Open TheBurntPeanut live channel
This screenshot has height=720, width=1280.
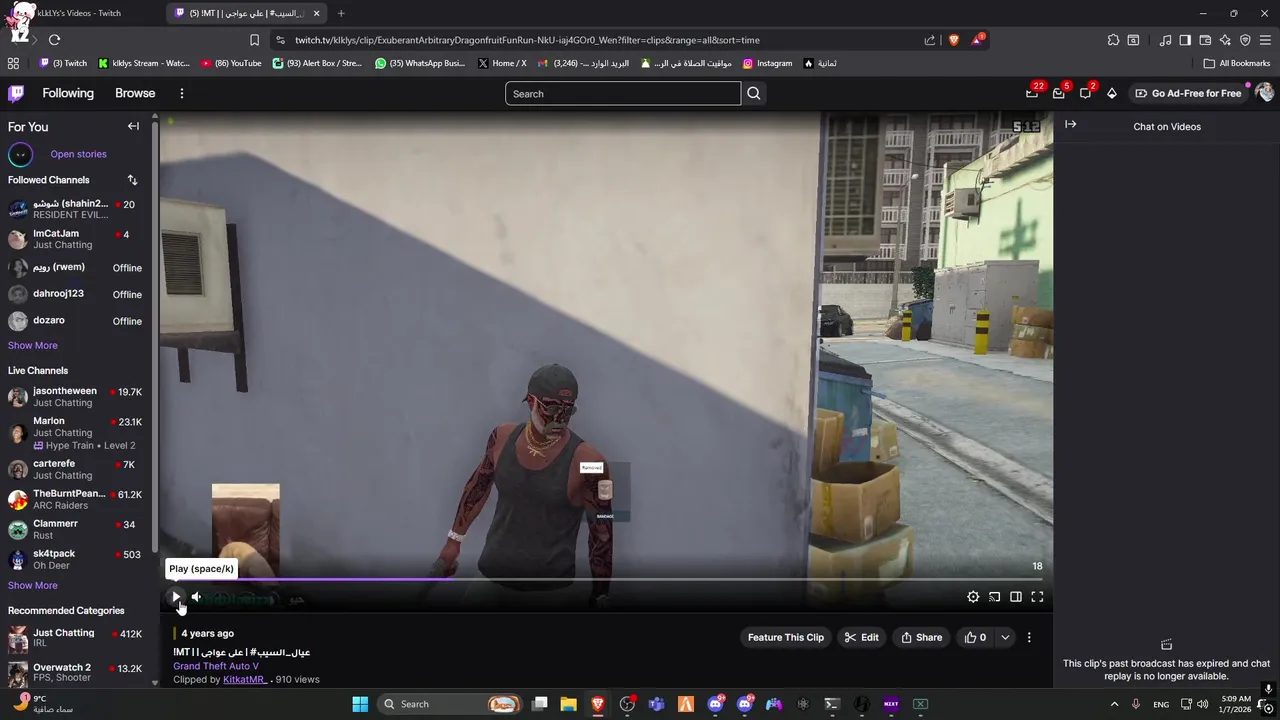click(75, 499)
